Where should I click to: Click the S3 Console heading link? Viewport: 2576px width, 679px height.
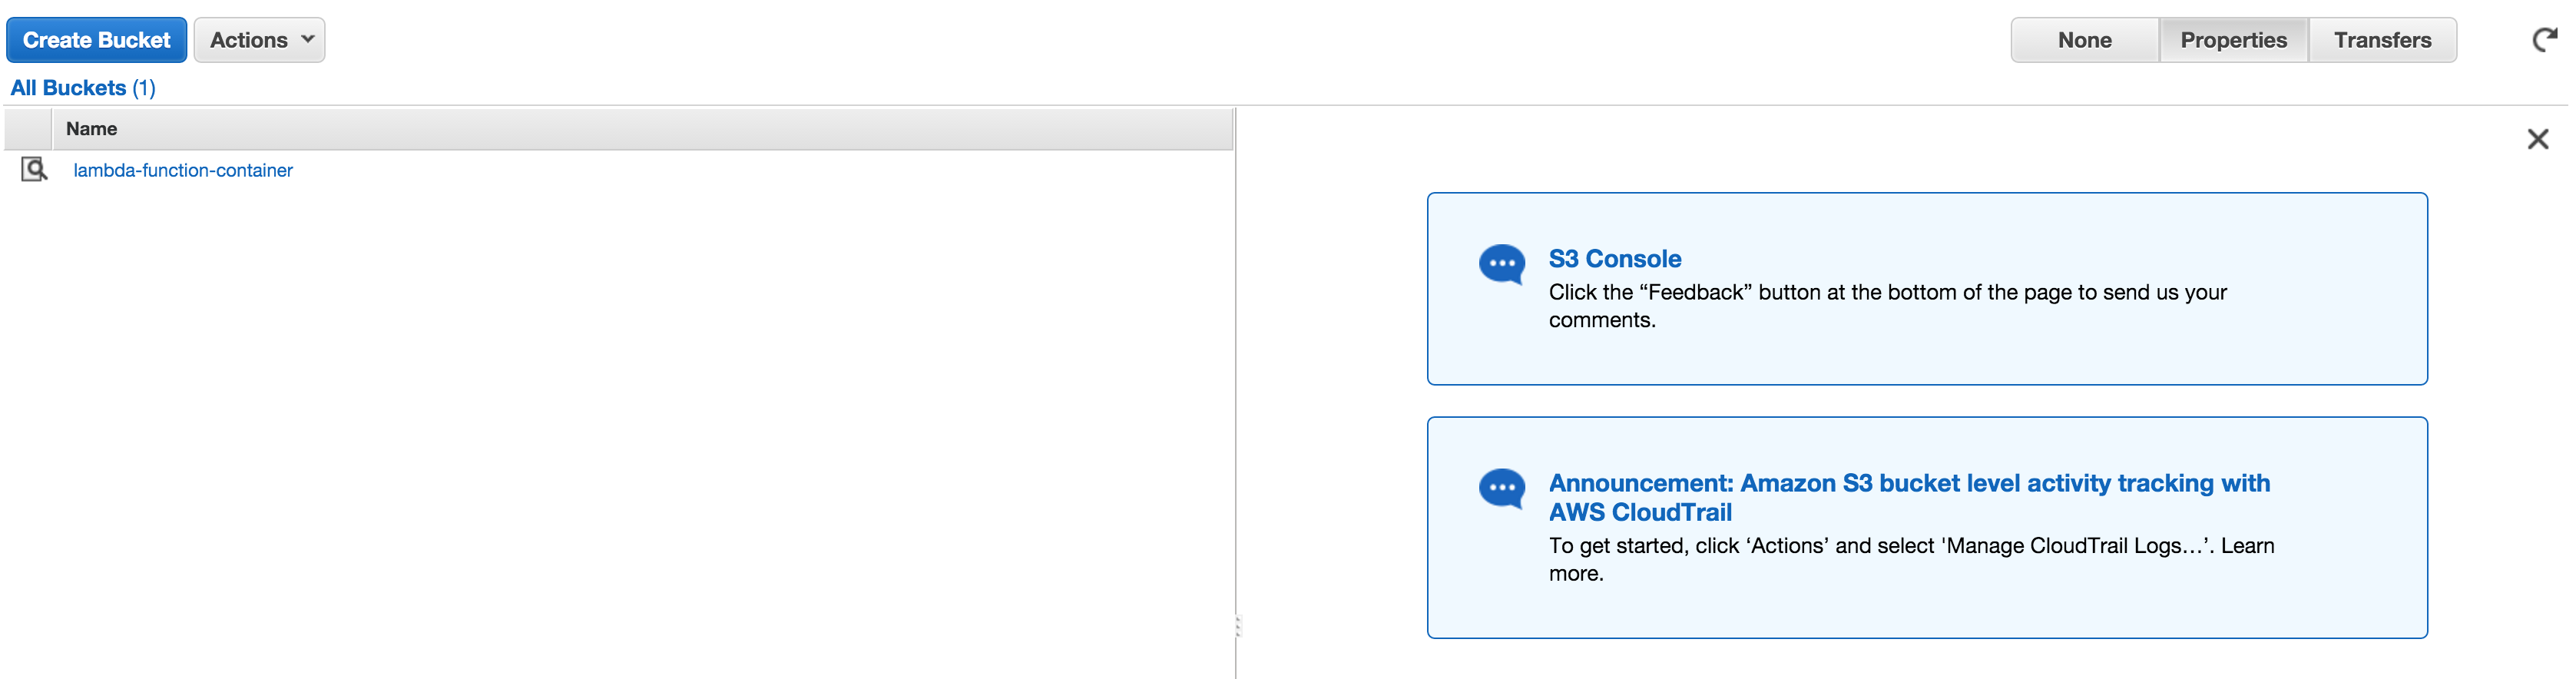click(1614, 259)
